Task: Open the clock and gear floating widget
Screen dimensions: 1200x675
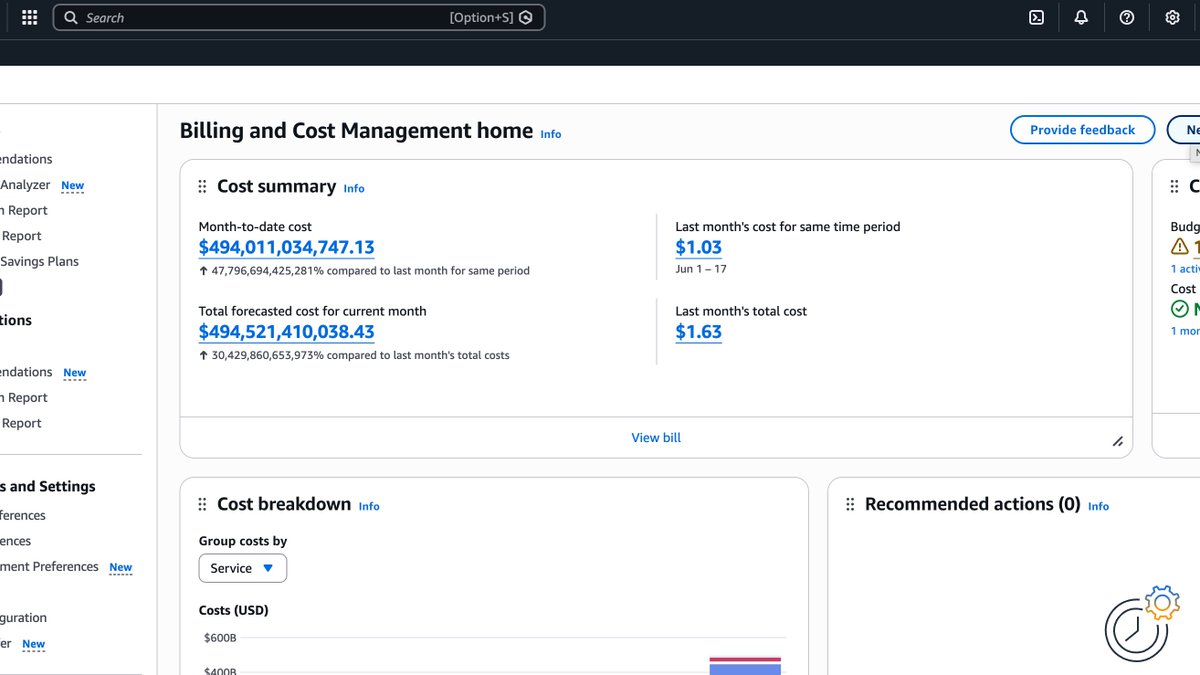Action: [x=1142, y=623]
